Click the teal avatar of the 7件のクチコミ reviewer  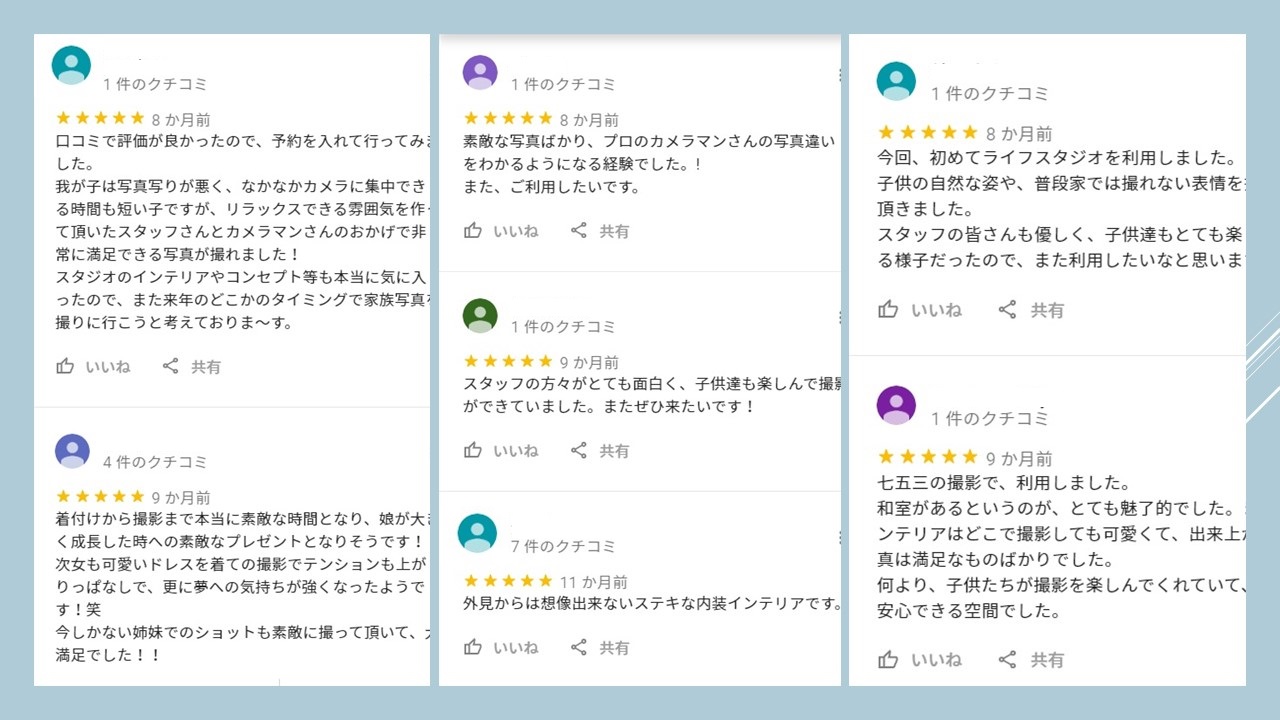477,533
